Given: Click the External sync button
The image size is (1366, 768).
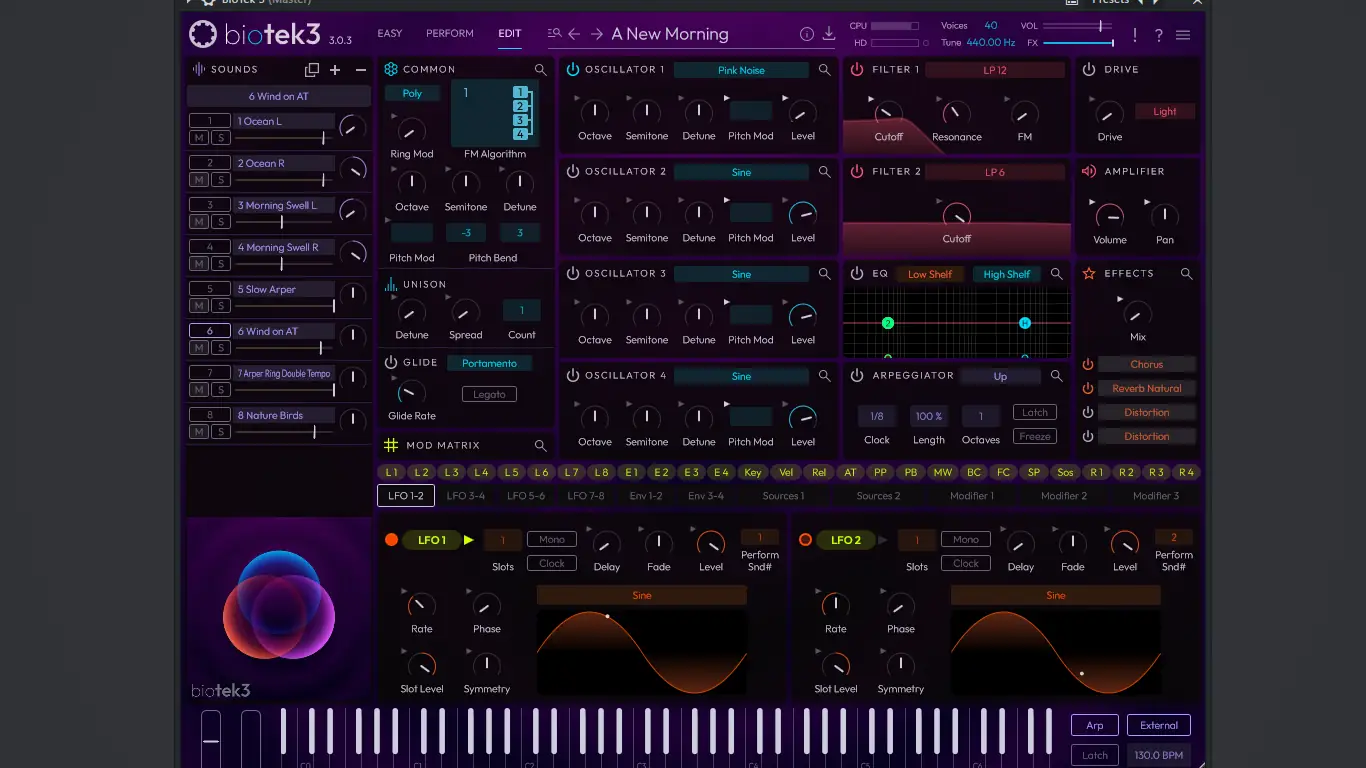Looking at the screenshot, I should [x=1159, y=726].
